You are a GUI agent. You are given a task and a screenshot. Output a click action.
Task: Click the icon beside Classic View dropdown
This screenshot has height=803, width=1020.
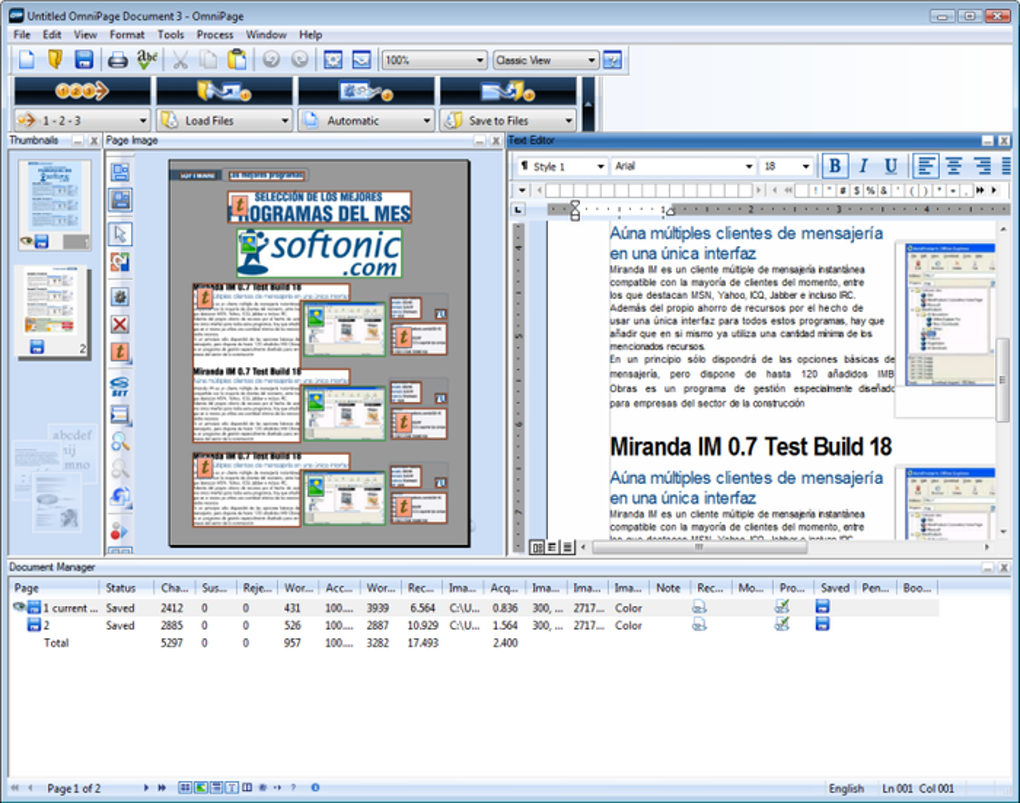point(612,60)
